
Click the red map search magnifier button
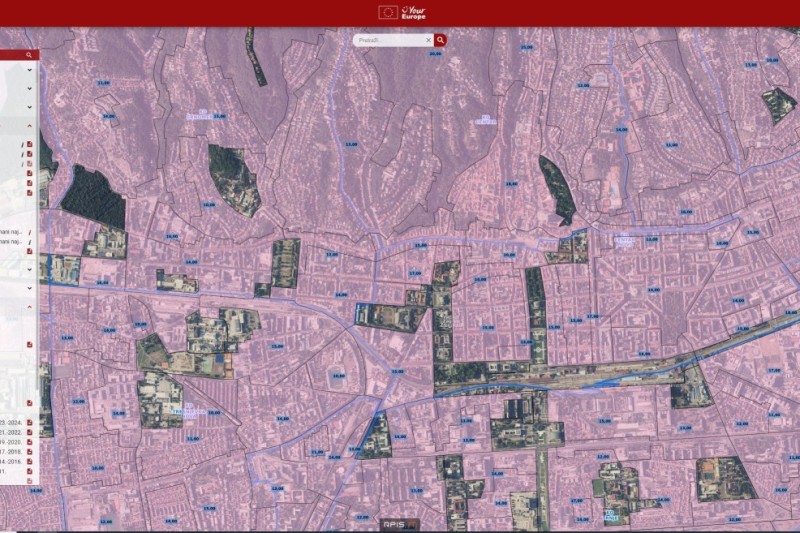coord(440,40)
